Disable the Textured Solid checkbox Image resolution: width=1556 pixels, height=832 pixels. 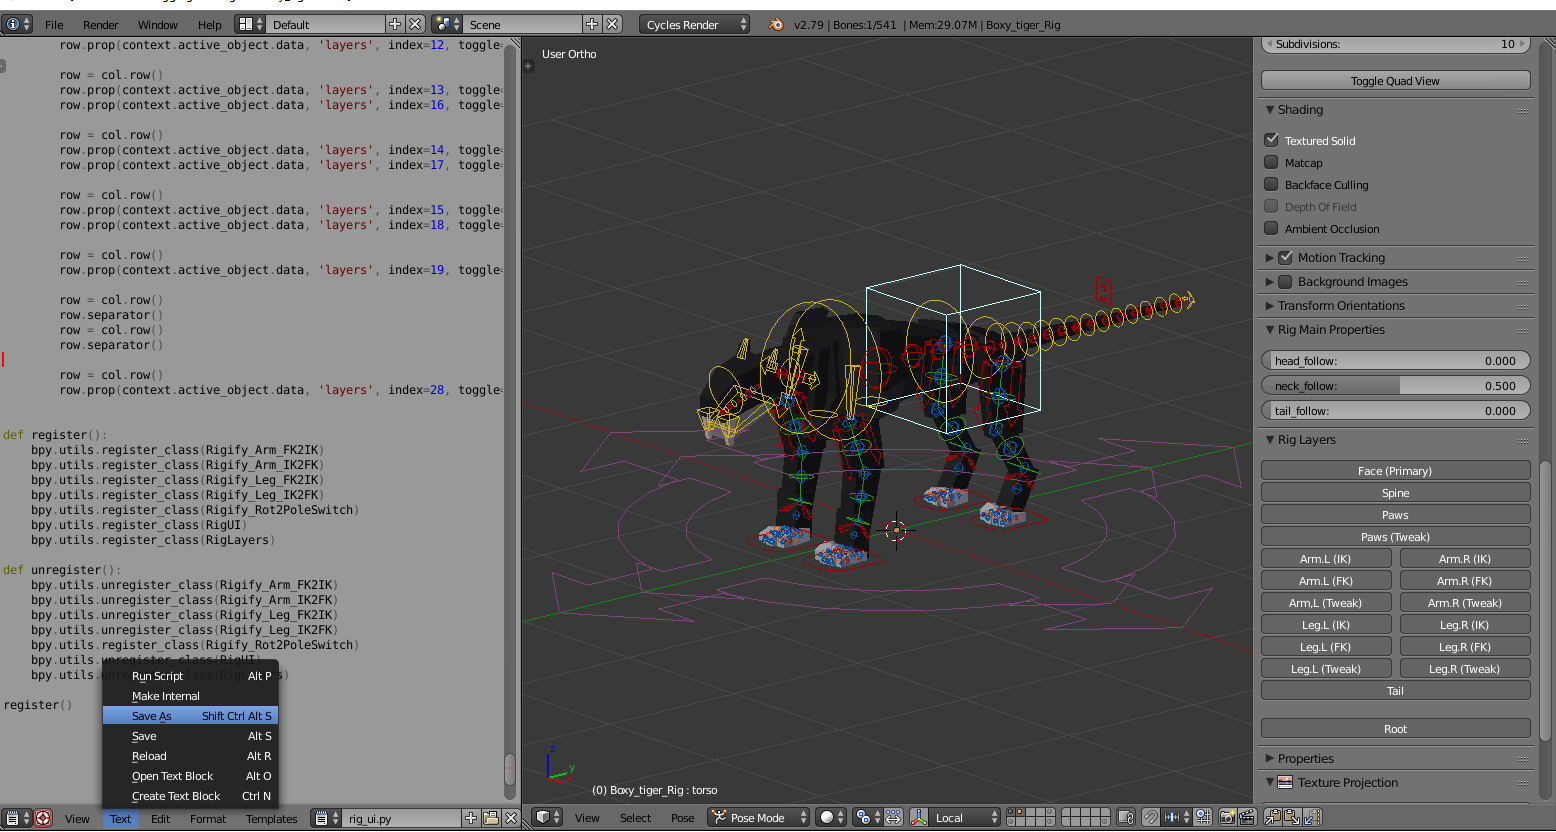(x=1272, y=140)
